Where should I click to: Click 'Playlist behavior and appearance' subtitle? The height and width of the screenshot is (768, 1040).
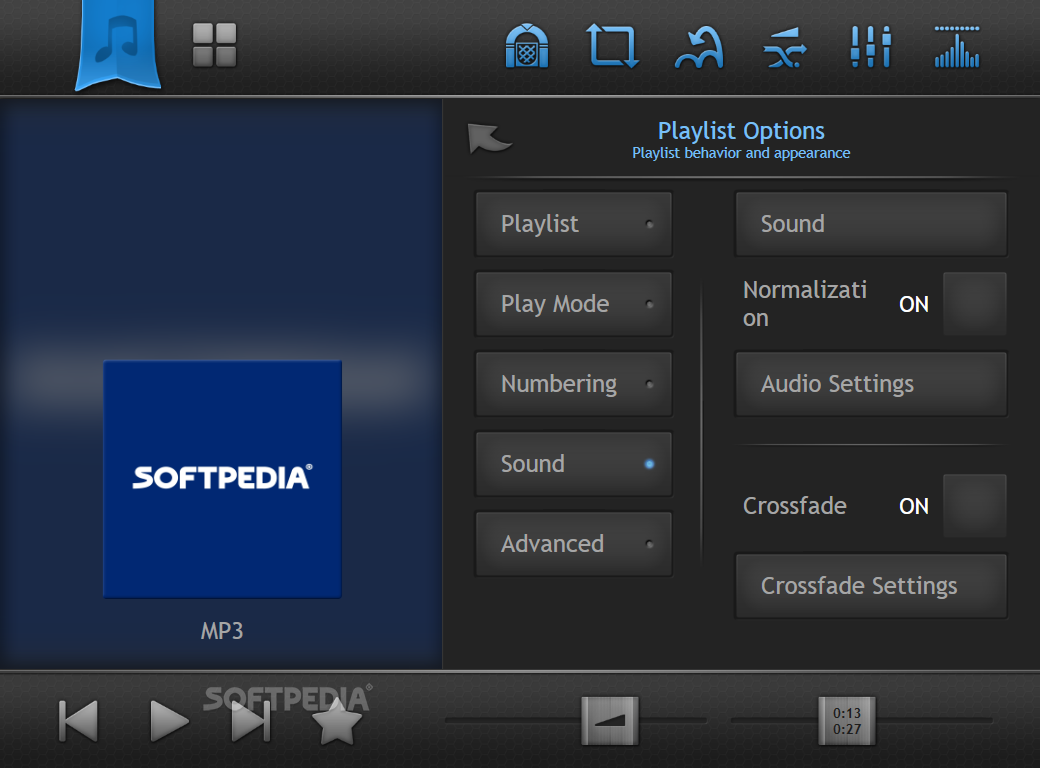[x=741, y=153]
